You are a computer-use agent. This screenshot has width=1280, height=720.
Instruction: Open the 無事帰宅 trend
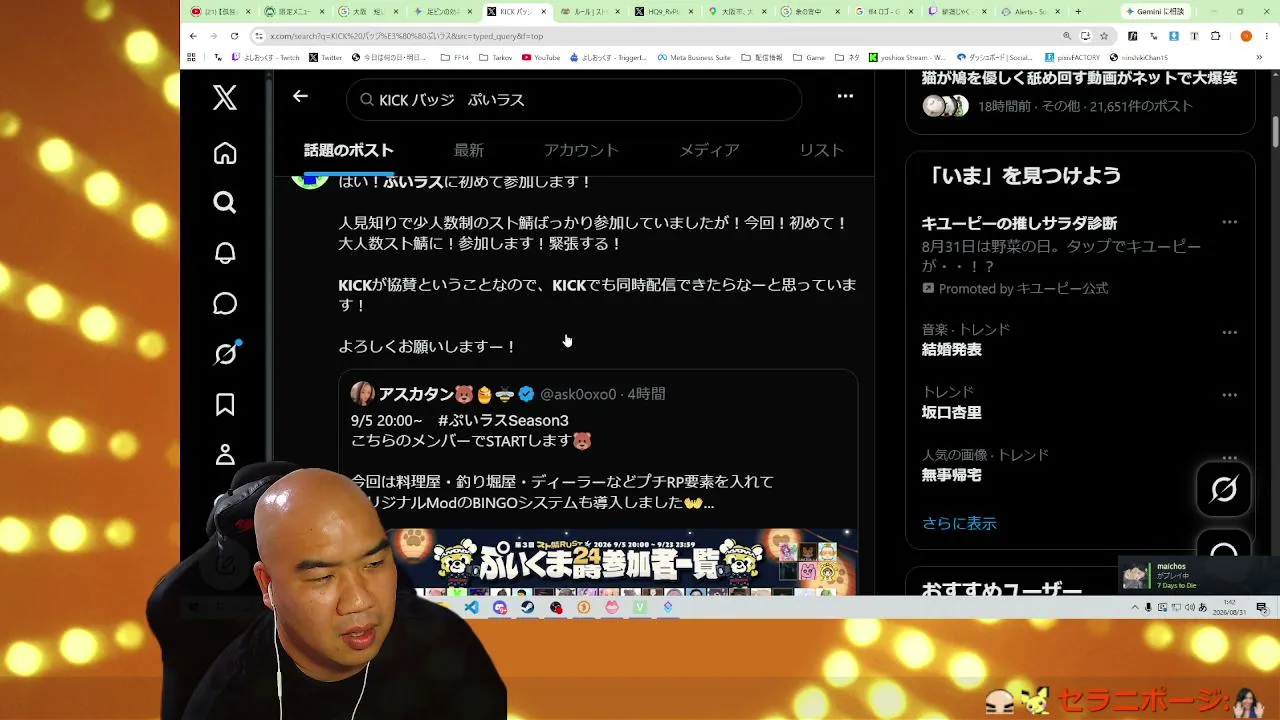[x=952, y=475]
